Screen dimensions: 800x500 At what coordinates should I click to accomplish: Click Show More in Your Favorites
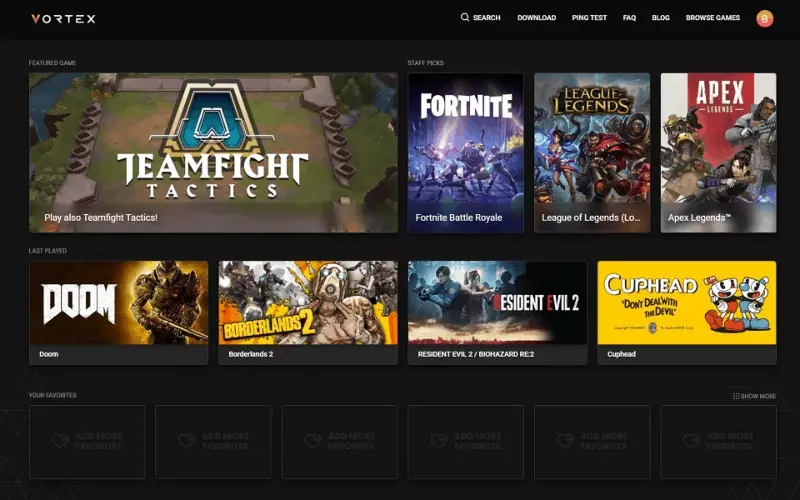(x=758, y=396)
